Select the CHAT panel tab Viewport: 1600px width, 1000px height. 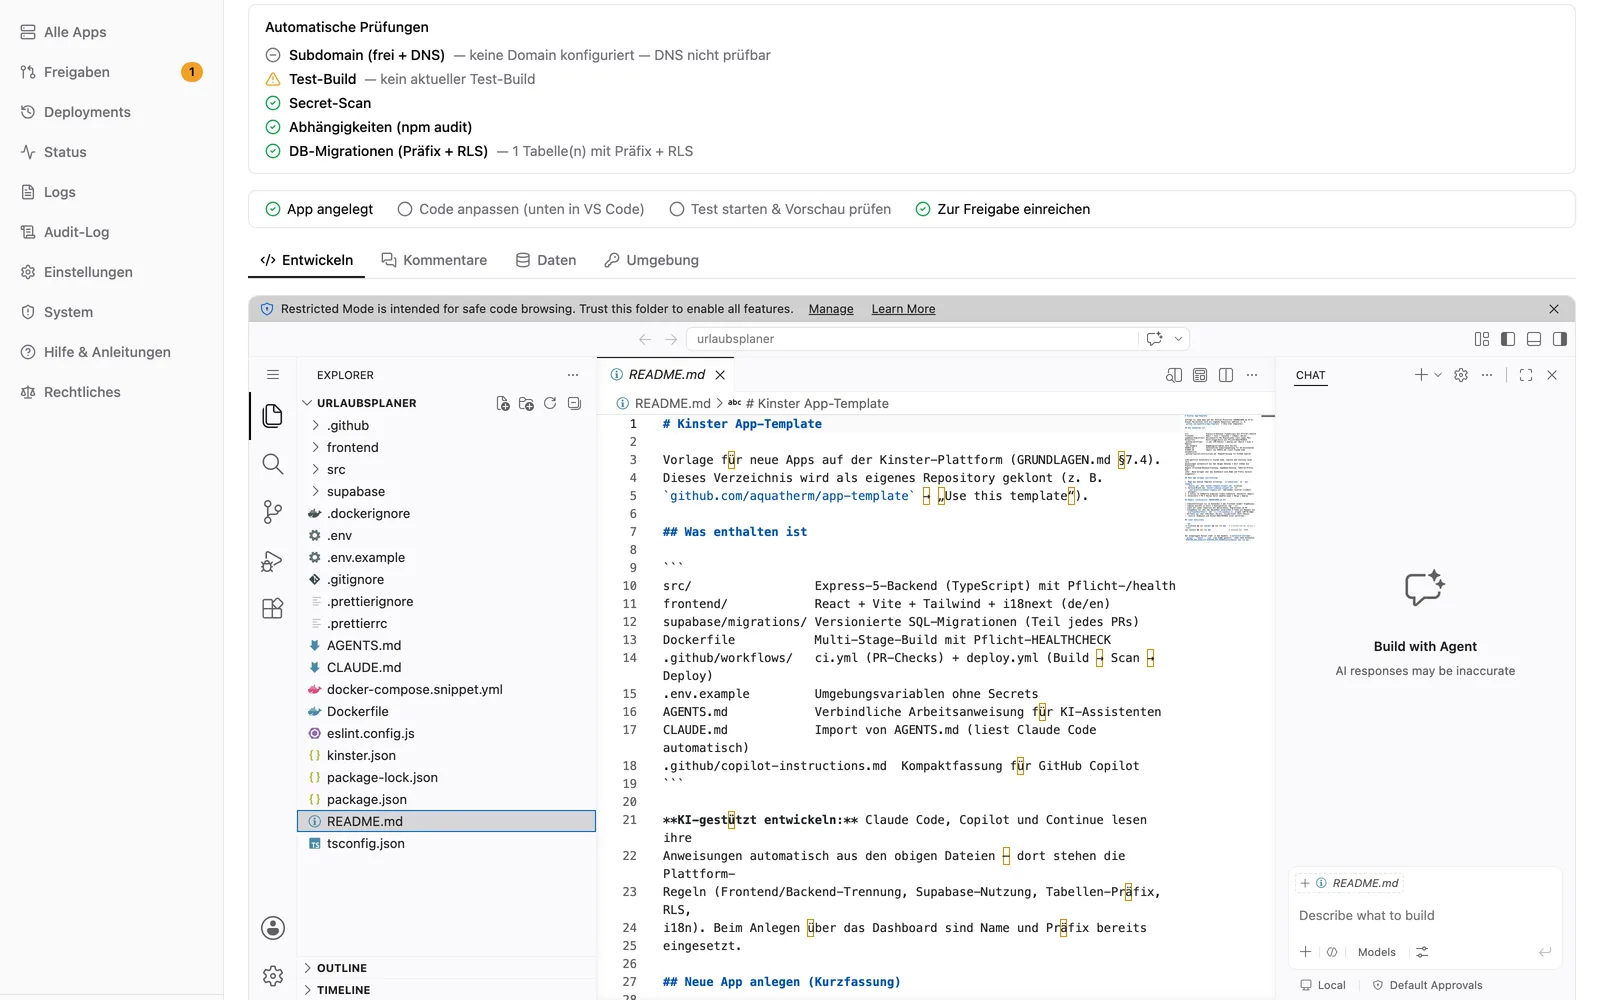pyautogui.click(x=1310, y=375)
